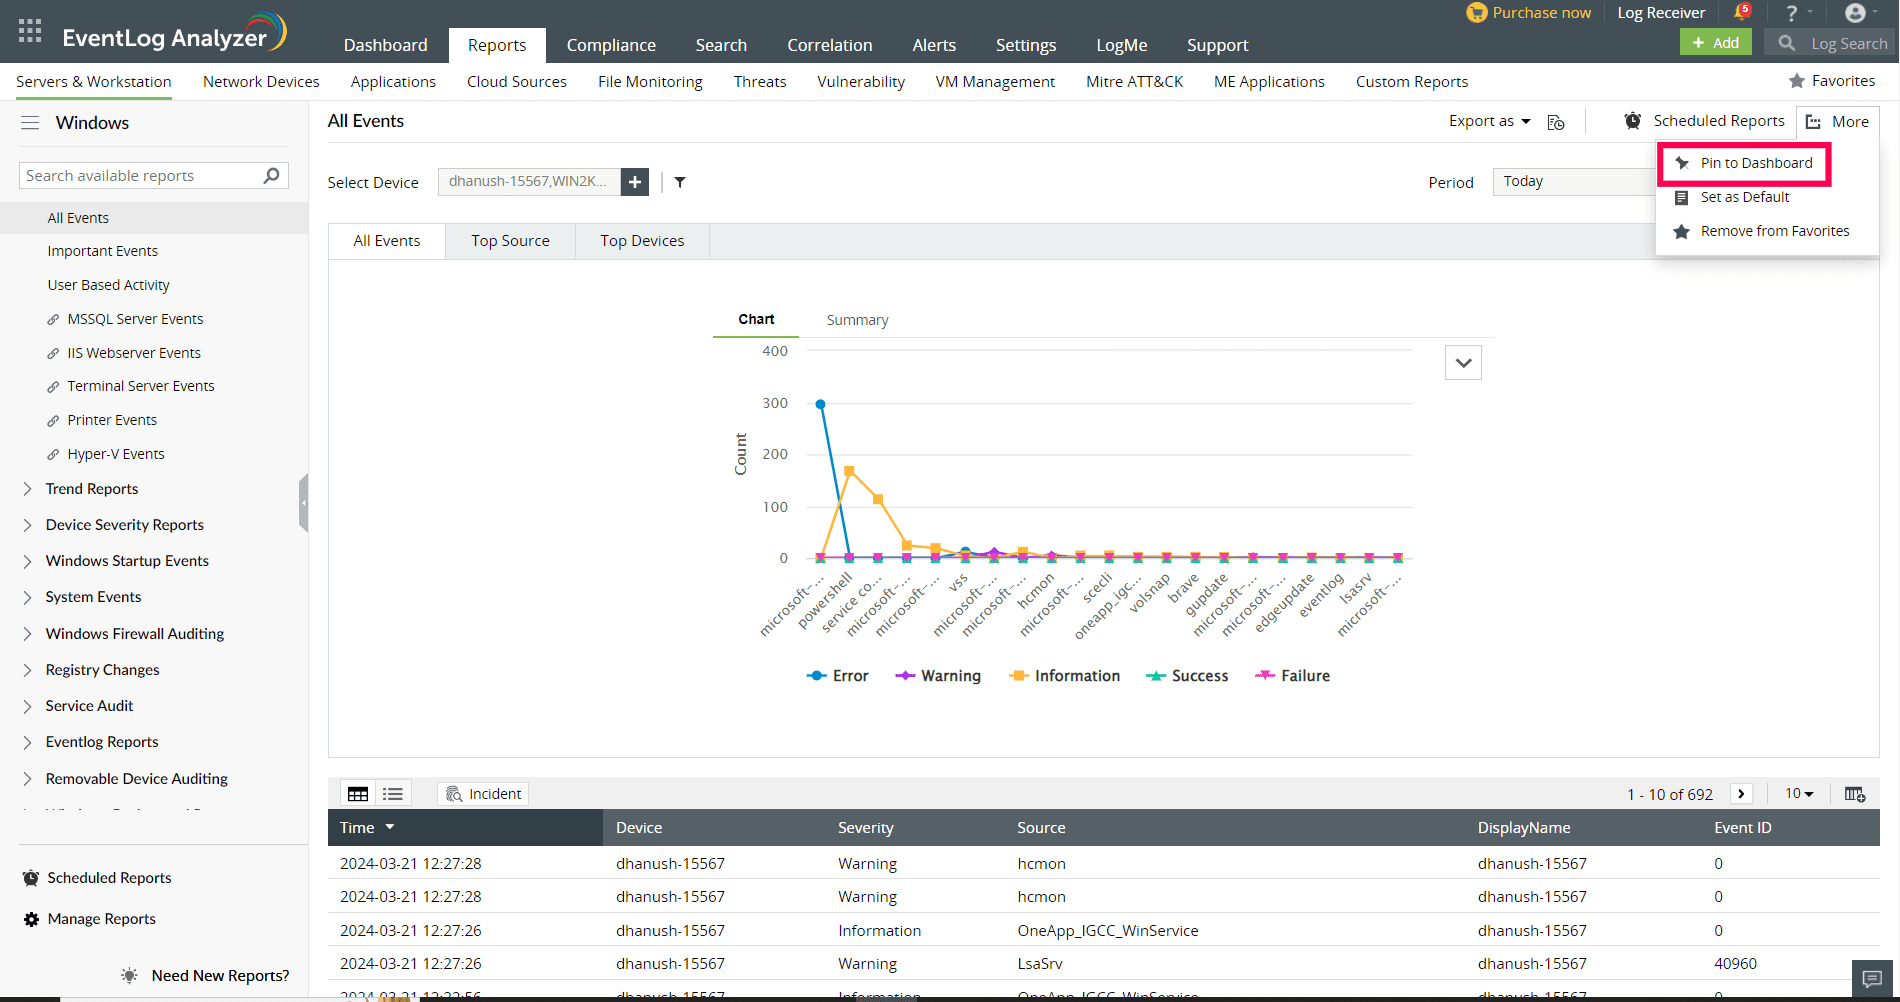
Task: Collapse the Windows sidebar hamburger menu
Action: pos(30,123)
